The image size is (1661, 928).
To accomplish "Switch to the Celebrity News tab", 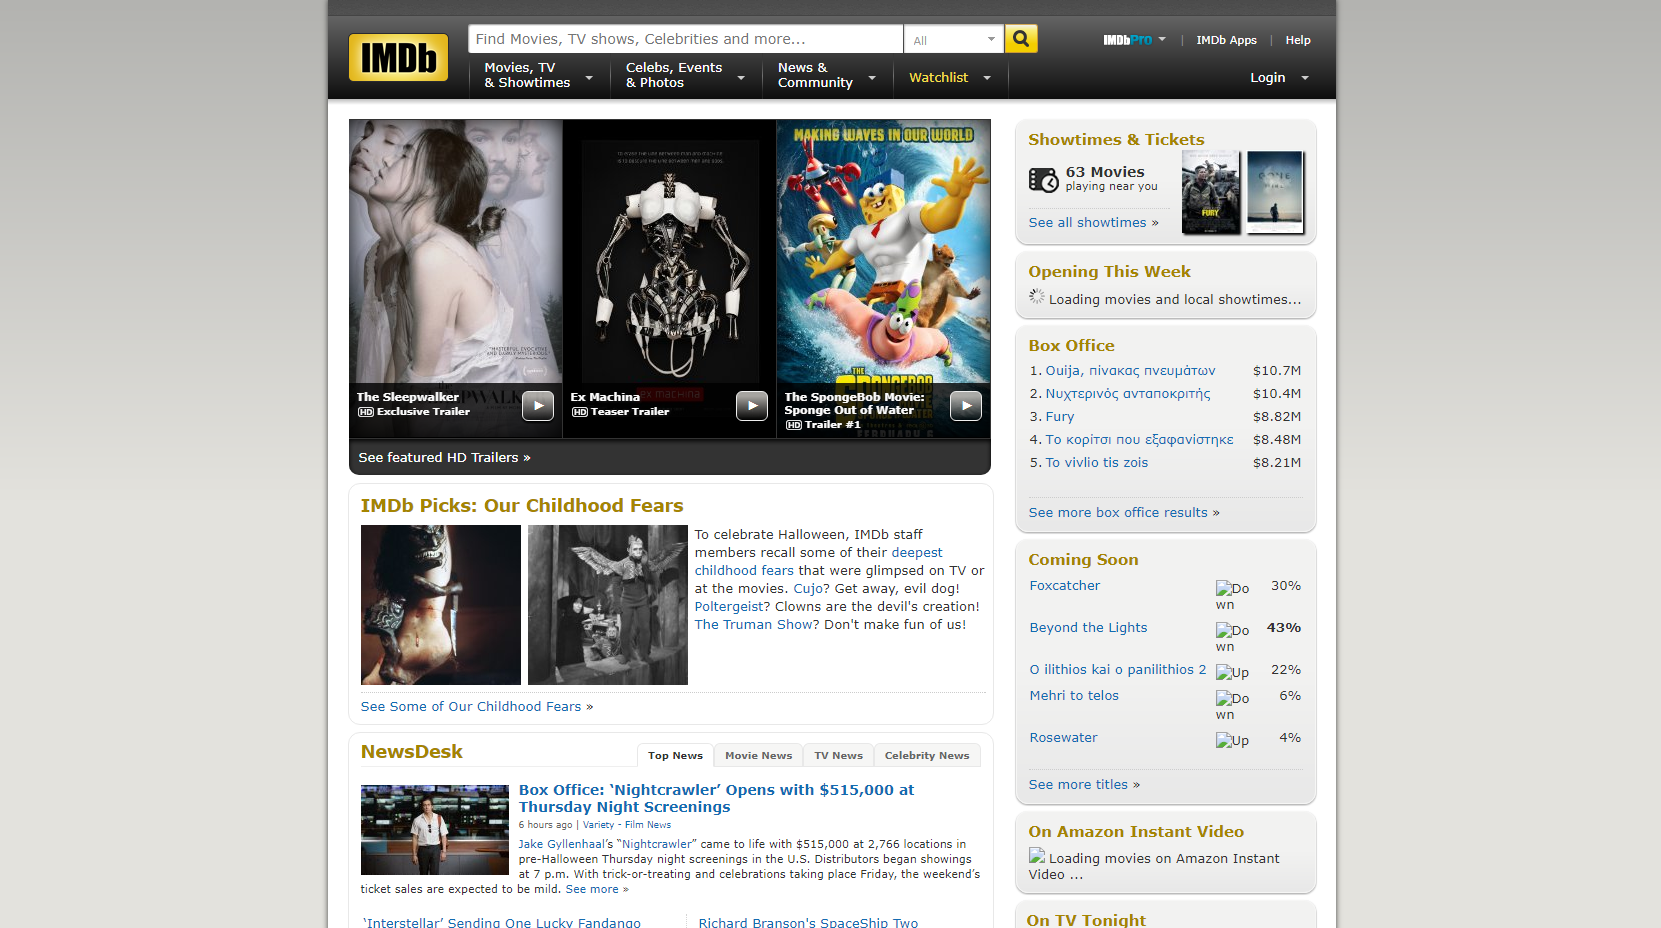I will click(927, 756).
